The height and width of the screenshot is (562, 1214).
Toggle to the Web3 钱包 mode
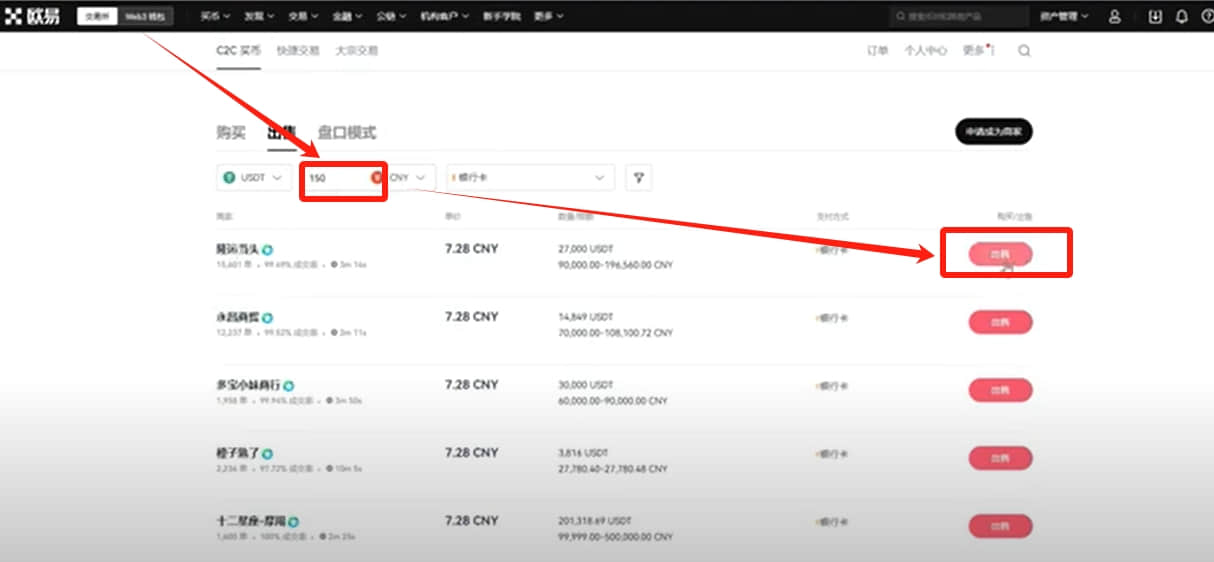click(147, 17)
